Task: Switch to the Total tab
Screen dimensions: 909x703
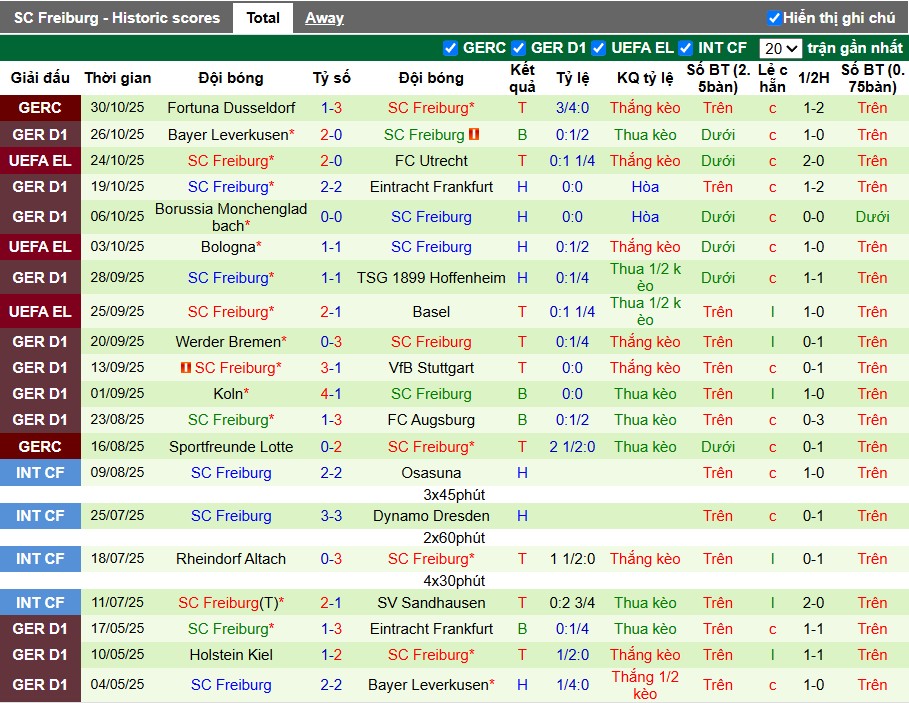Action: (263, 18)
